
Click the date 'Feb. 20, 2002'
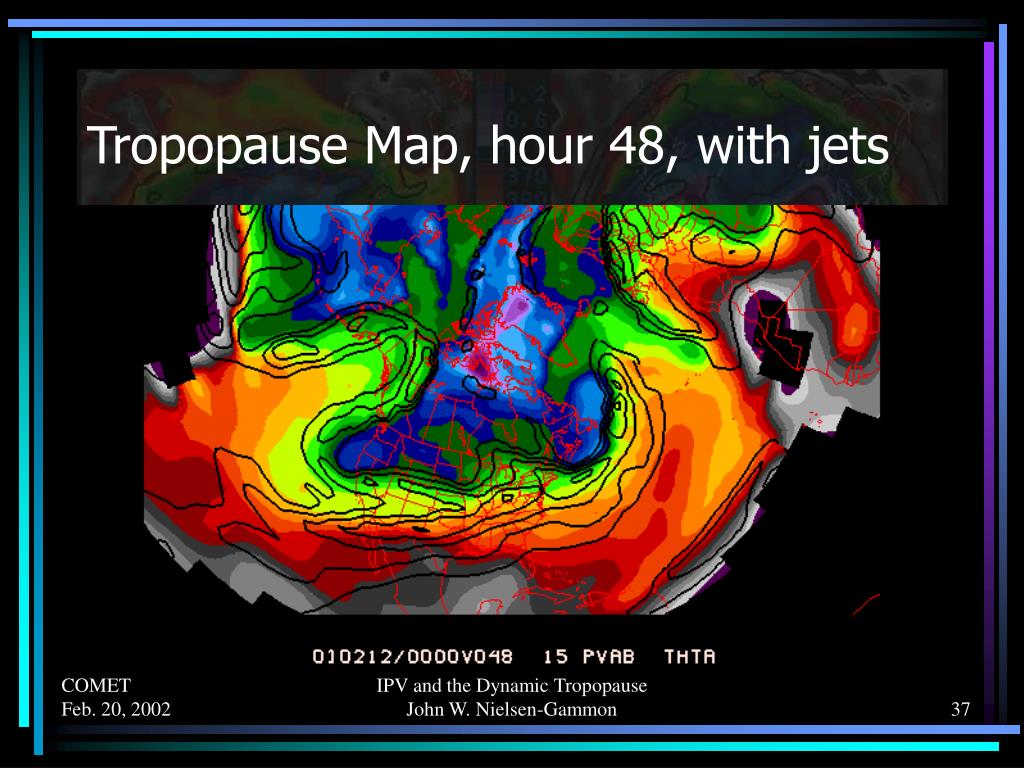116,709
